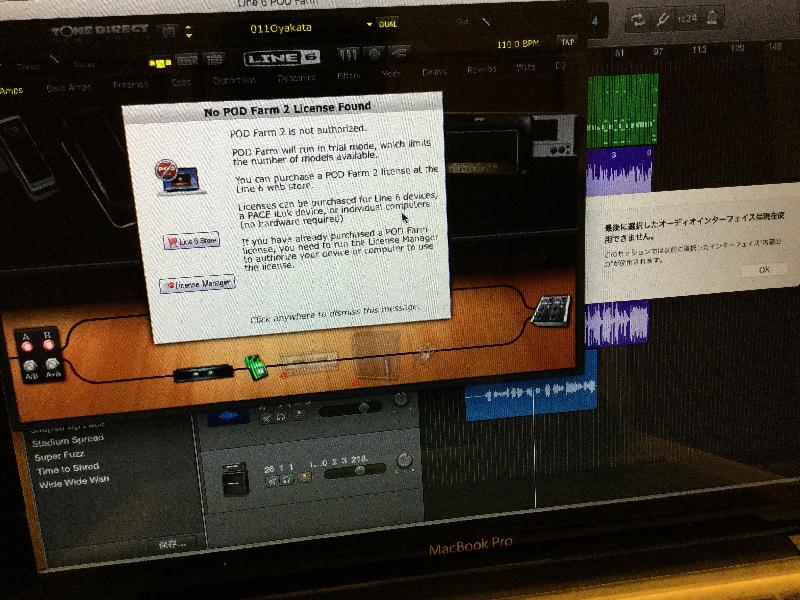Mute the amp track in GarageBand

pyautogui.click(x=273, y=481)
